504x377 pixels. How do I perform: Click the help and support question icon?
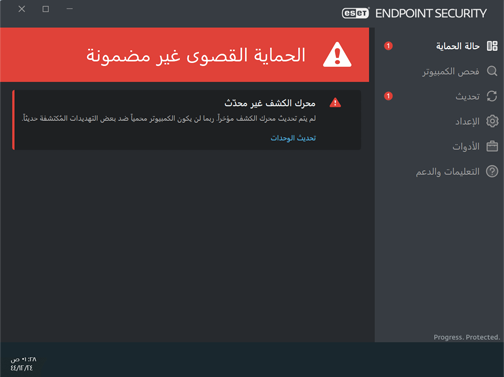click(492, 171)
